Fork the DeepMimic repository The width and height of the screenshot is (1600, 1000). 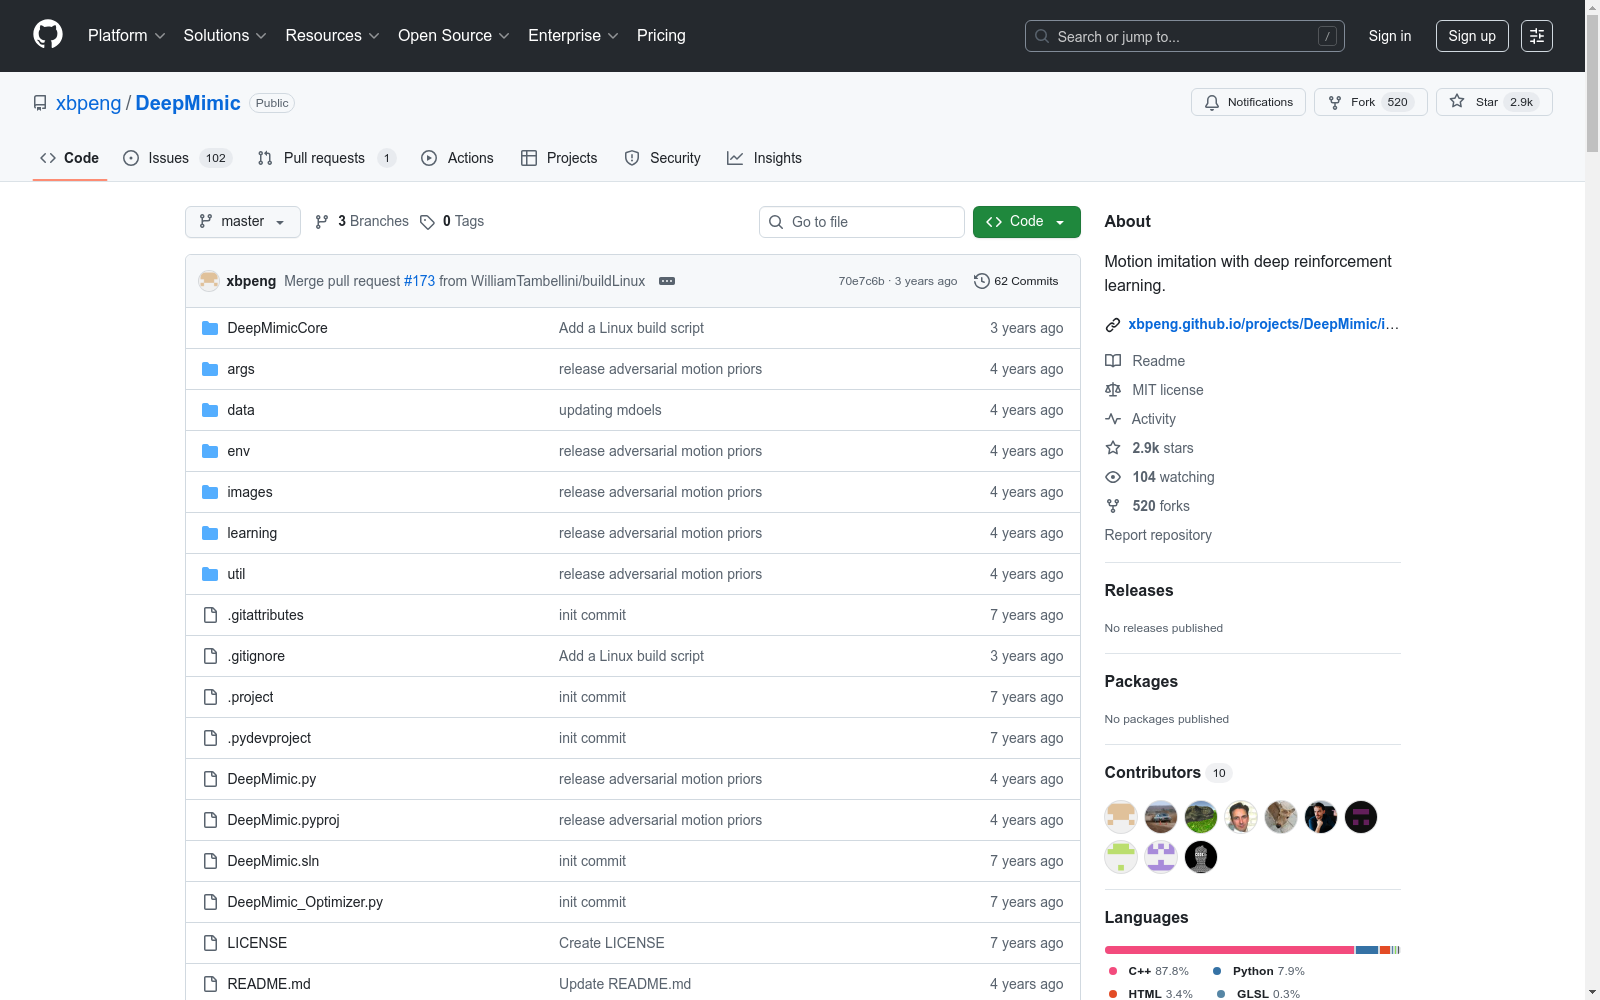point(1370,102)
